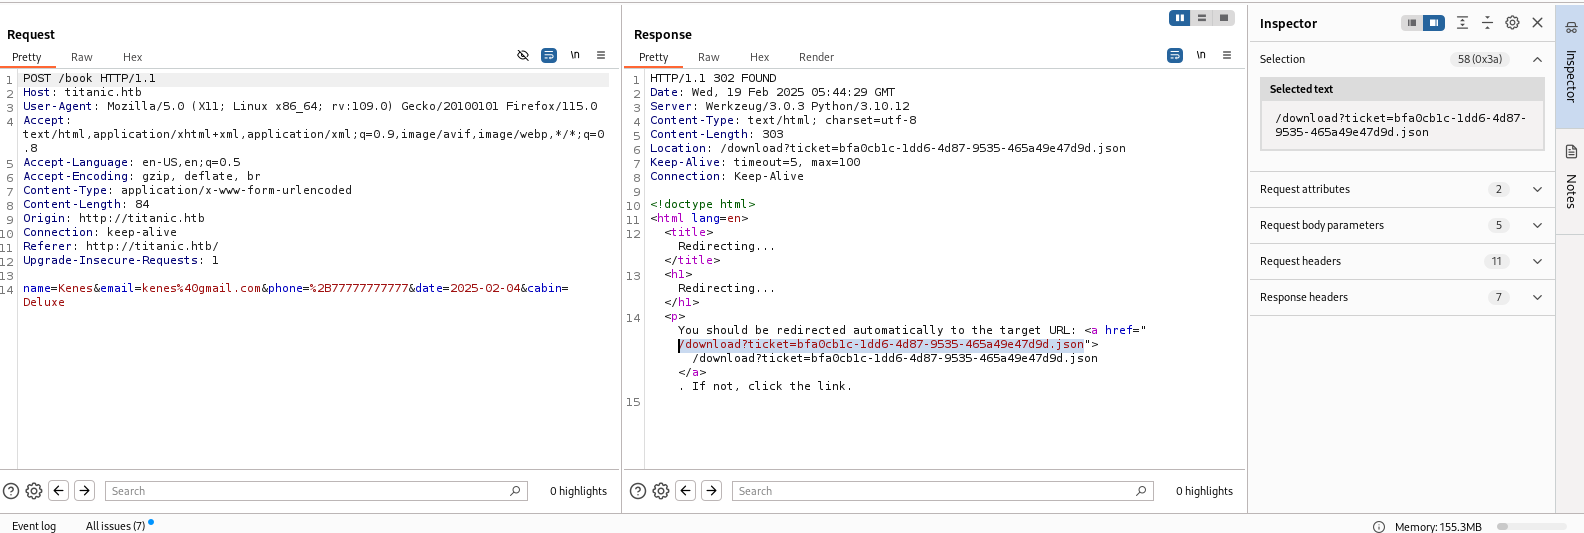Switch Response view to Raw tab

709,57
